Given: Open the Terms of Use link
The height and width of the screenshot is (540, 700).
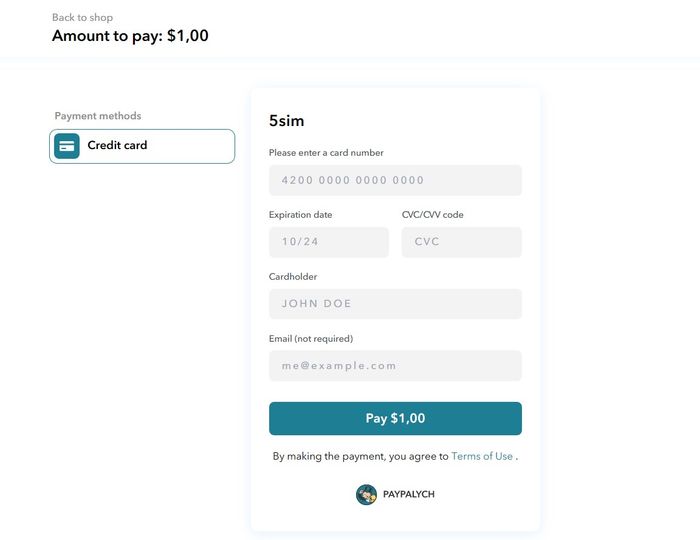Looking at the screenshot, I should (x=482, y=456).
